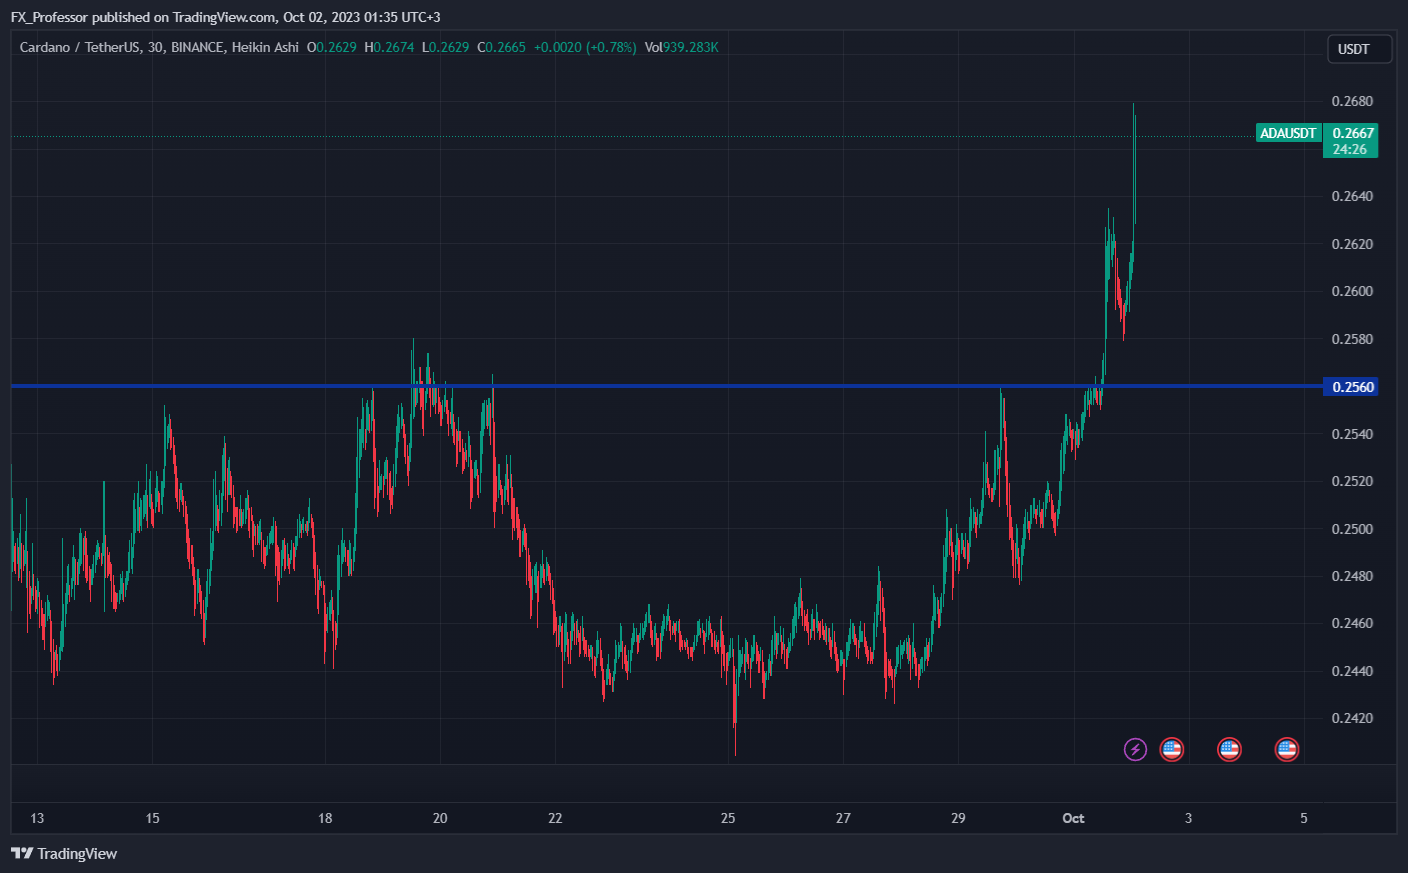Click the Vol 939.283K indicator
The height and width of the screenshot is (873, 1408).
pos(681,47)
